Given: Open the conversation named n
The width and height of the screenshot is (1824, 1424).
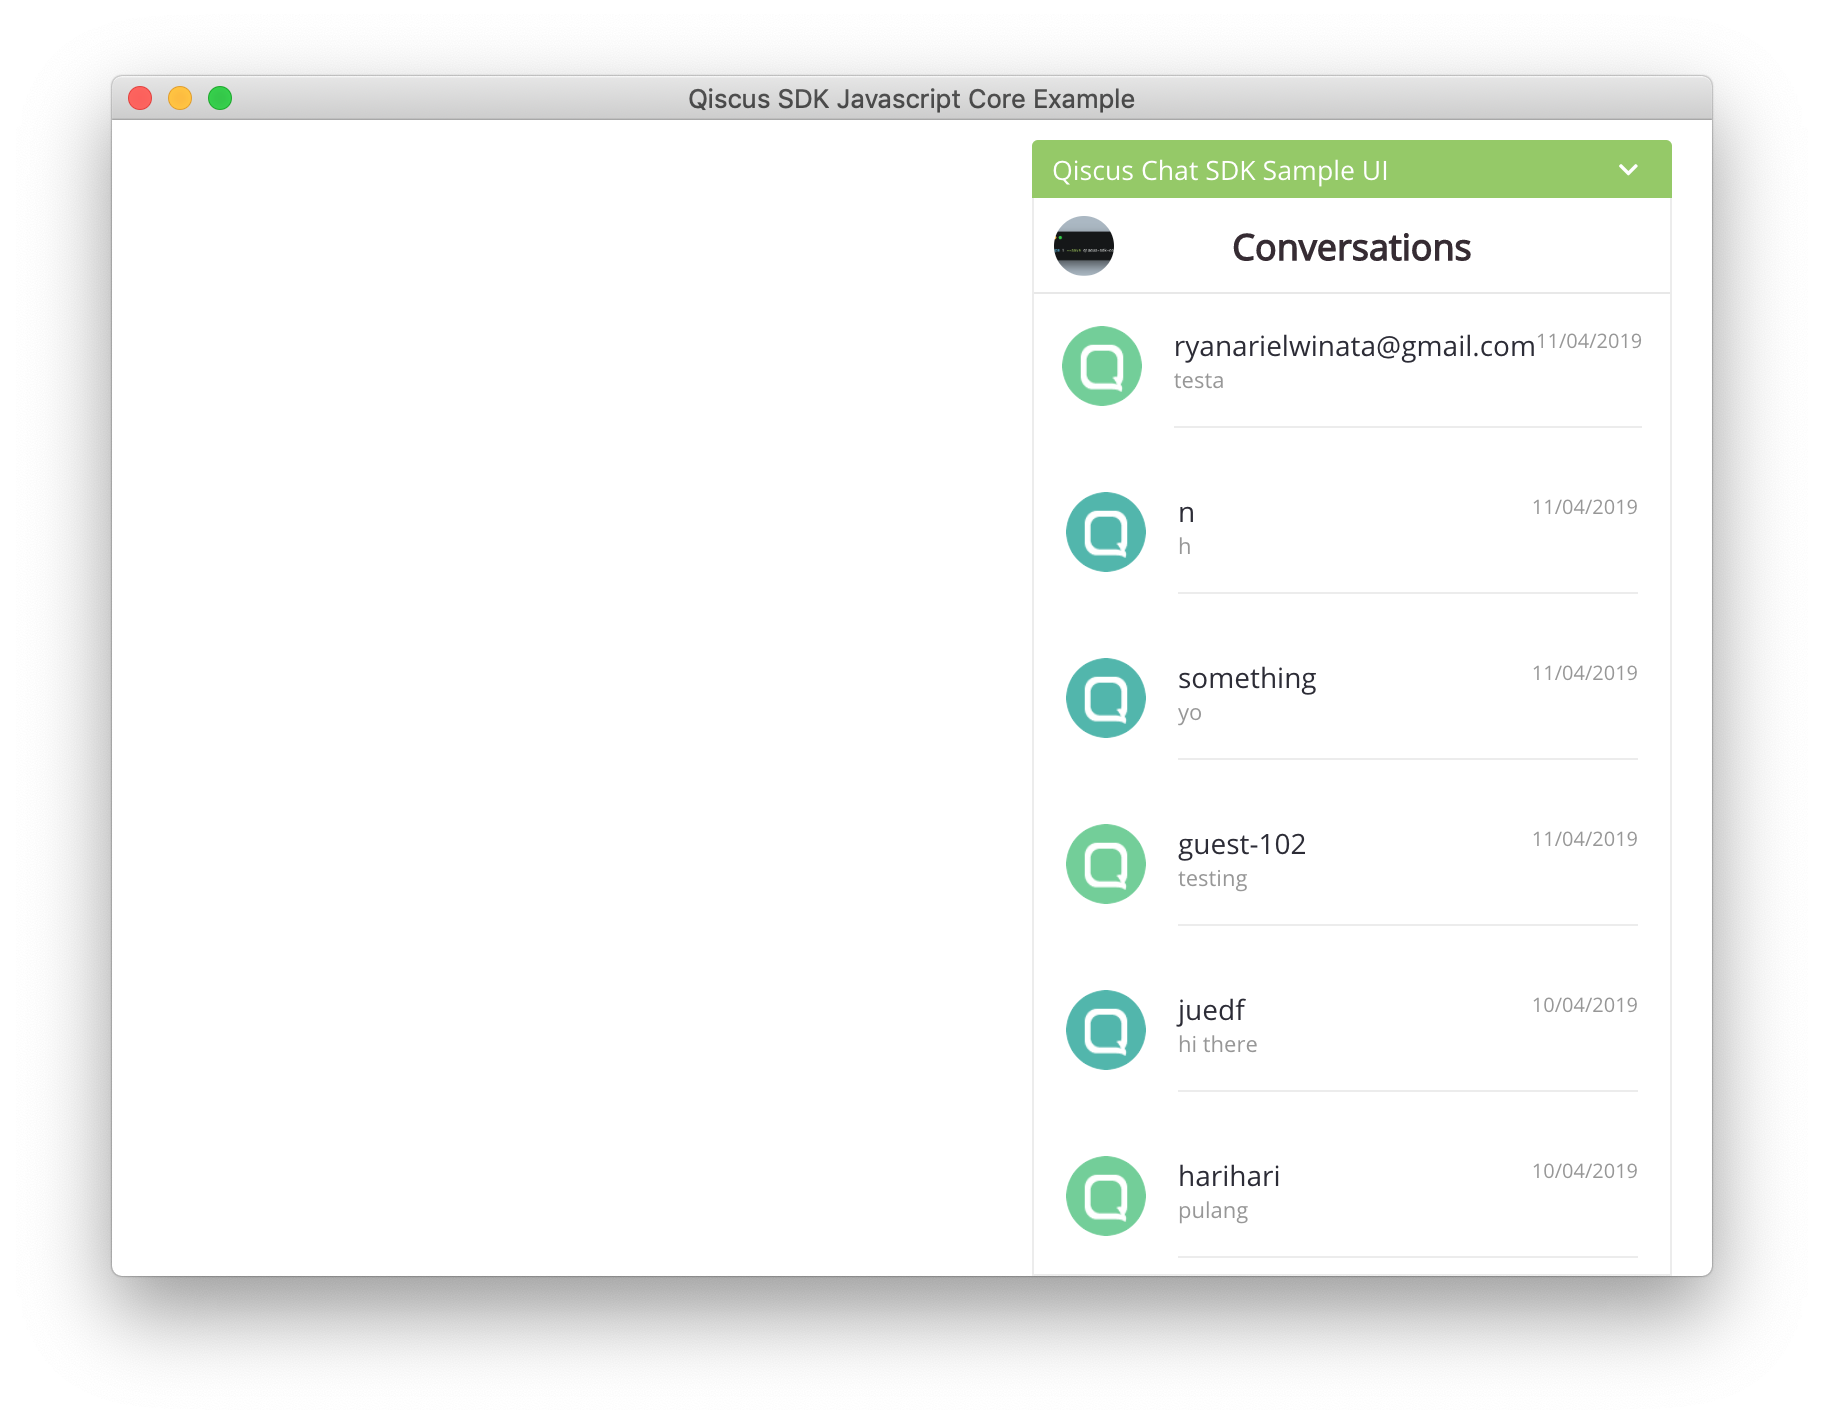Looking at the screenshot, I should click(x=1186, y=513).
